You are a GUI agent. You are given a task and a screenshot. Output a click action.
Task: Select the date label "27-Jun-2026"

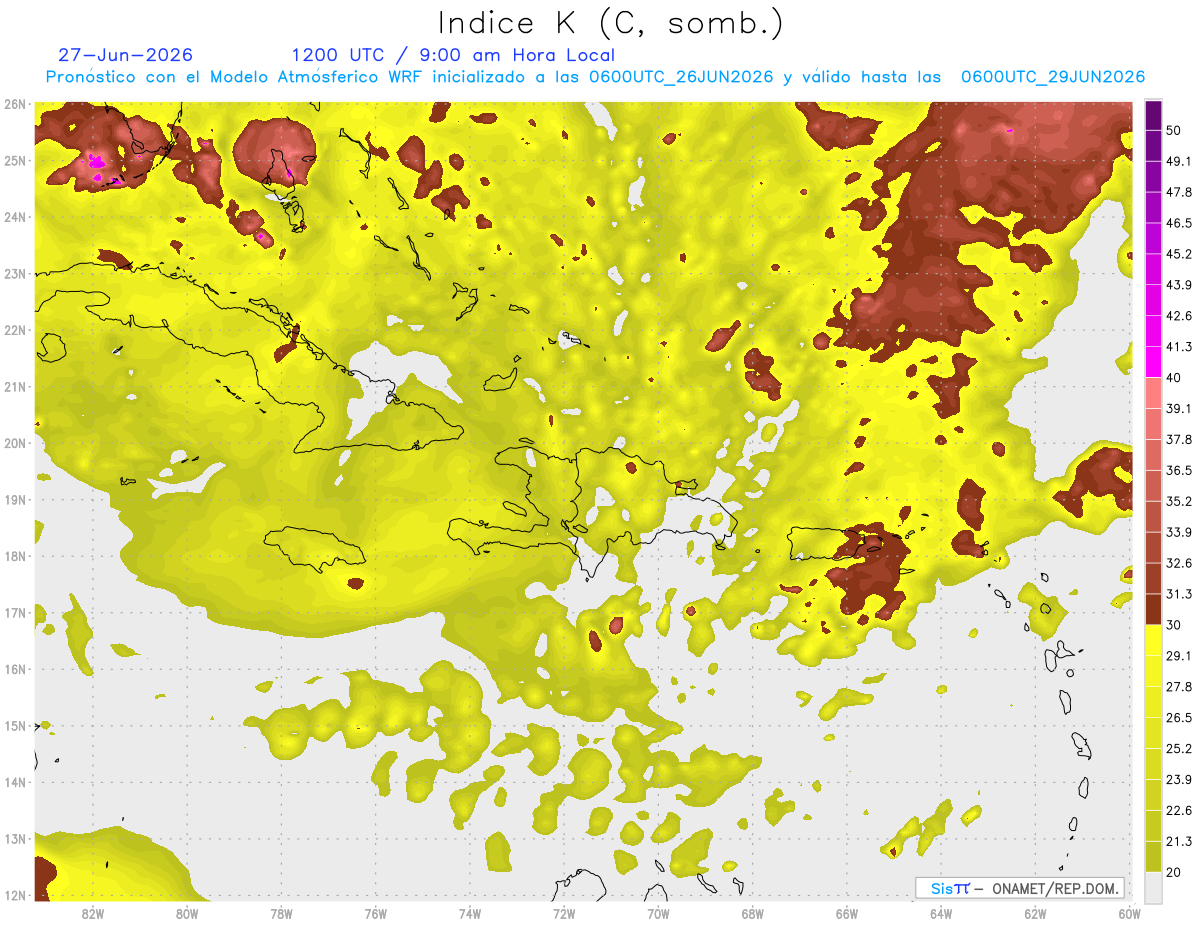(125, 55)
